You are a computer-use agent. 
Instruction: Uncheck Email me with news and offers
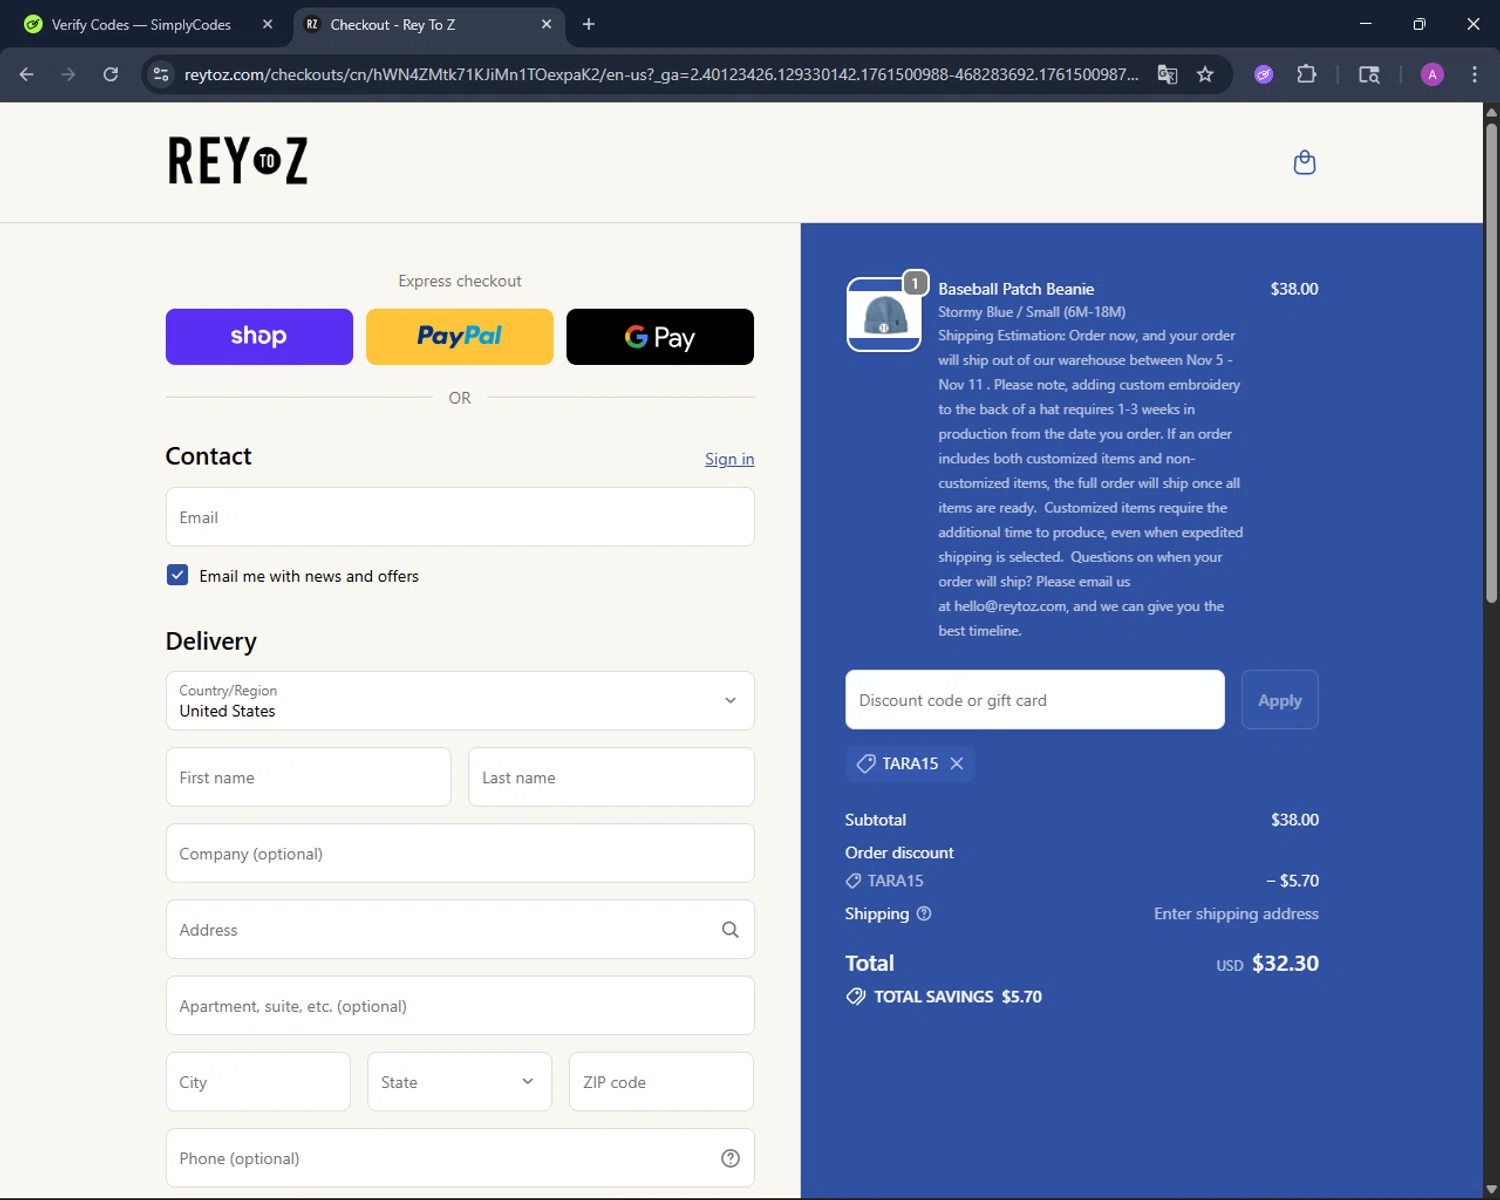pyautogui.click(x=177, y=575)
